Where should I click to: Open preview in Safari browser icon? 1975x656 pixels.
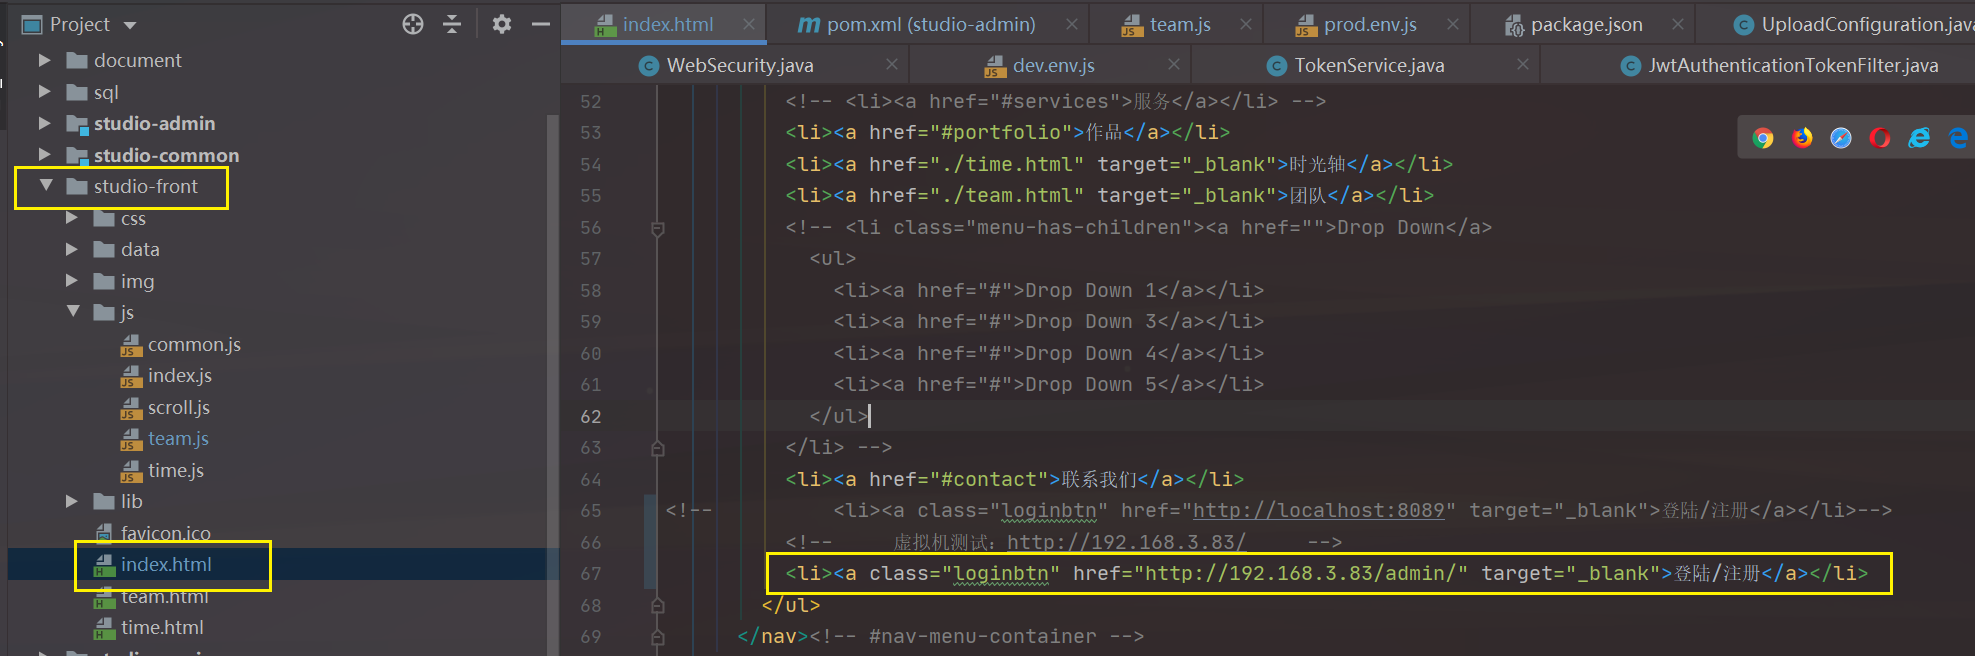[x=1841, y=138]
